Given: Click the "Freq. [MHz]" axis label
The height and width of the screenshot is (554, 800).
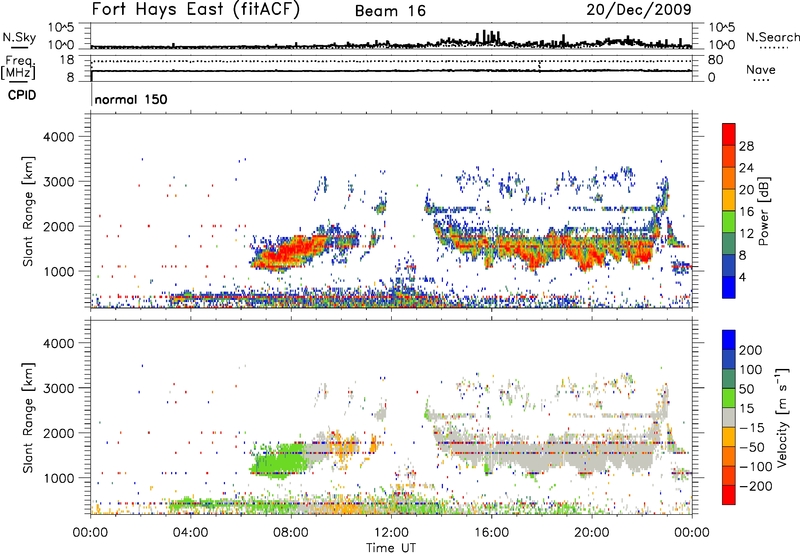Looking at the screenshot, I should point(18,68).
